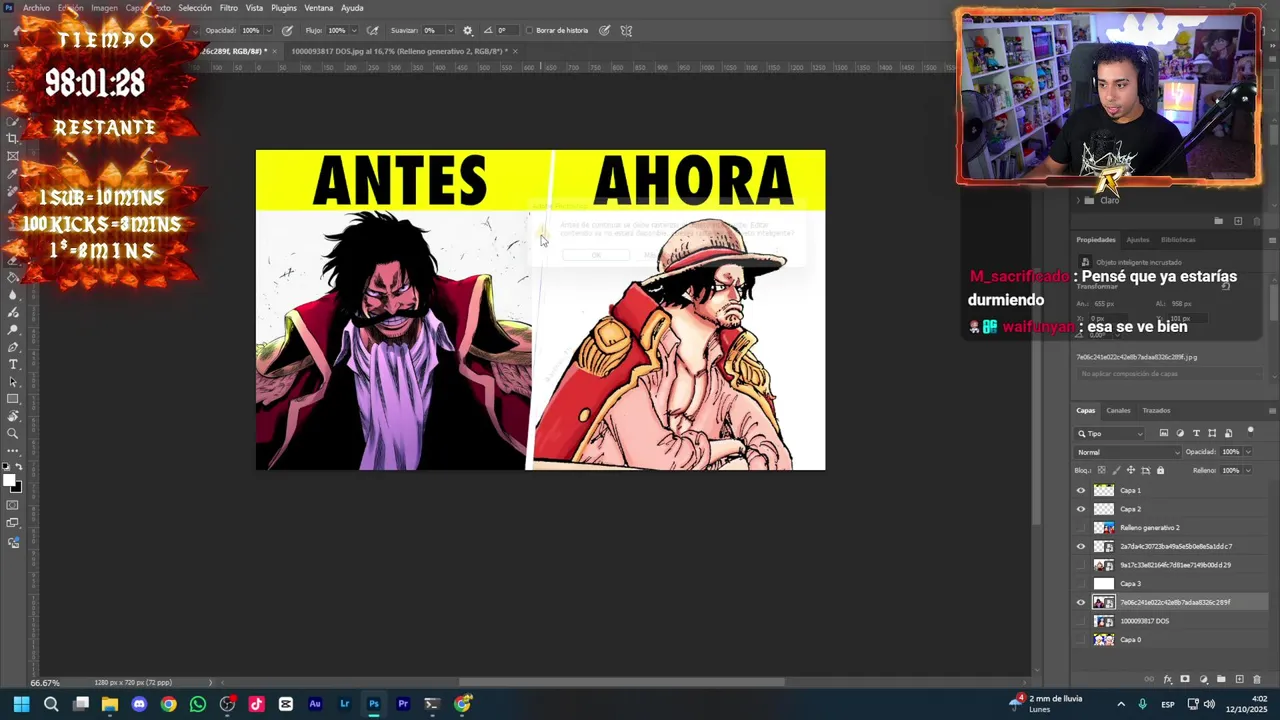
Task: Show 1000093817 DOS layer
Action: pyautogui.click(x=1080, y=621)
